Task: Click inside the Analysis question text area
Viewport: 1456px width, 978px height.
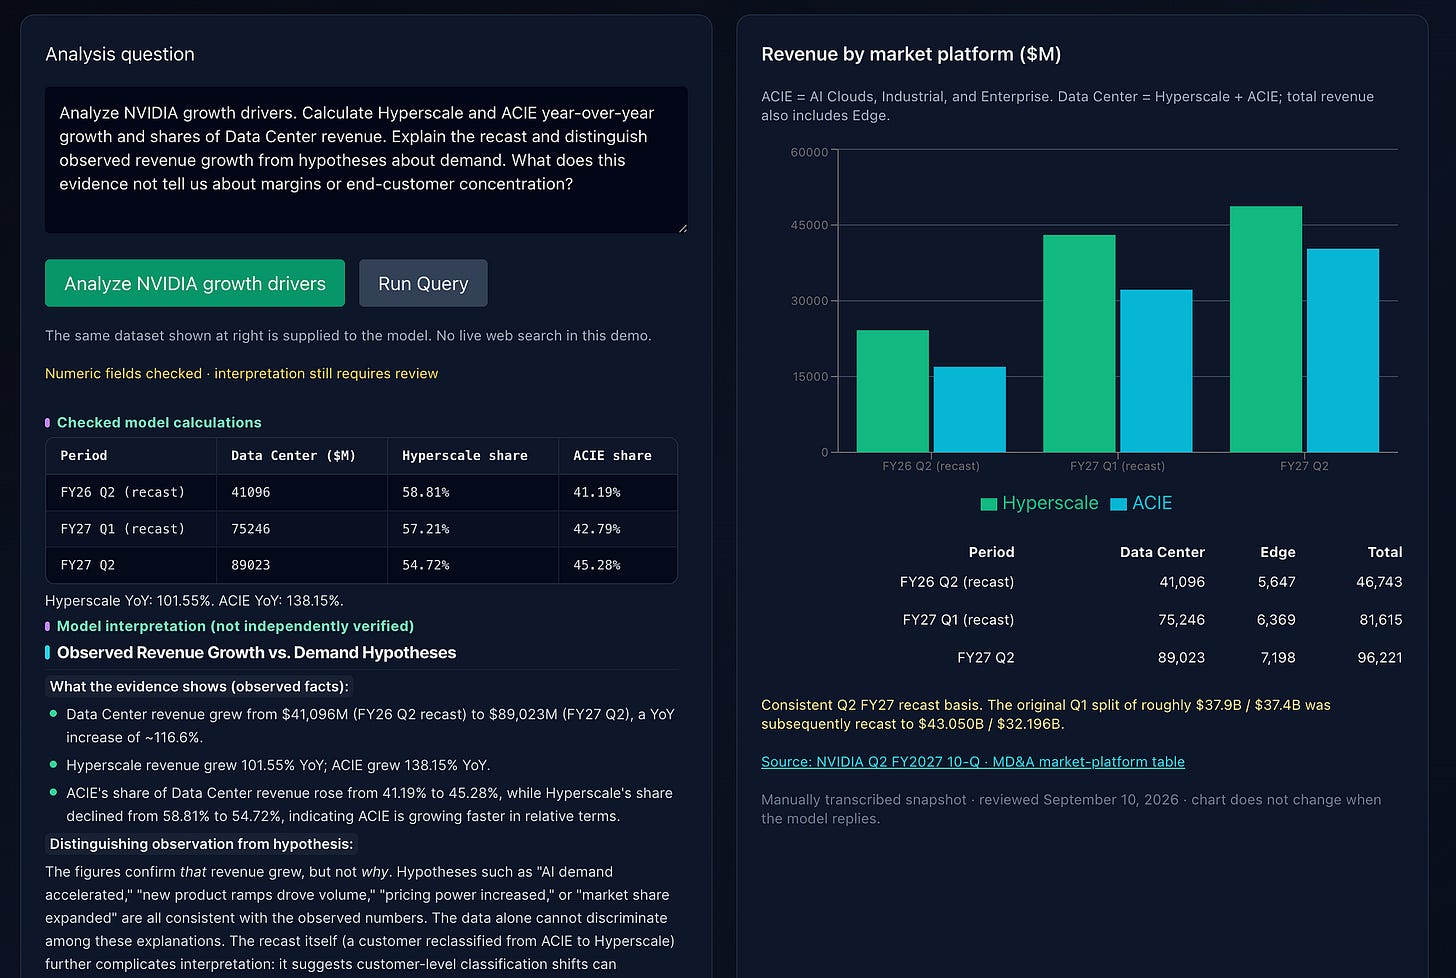Action: 366,160
